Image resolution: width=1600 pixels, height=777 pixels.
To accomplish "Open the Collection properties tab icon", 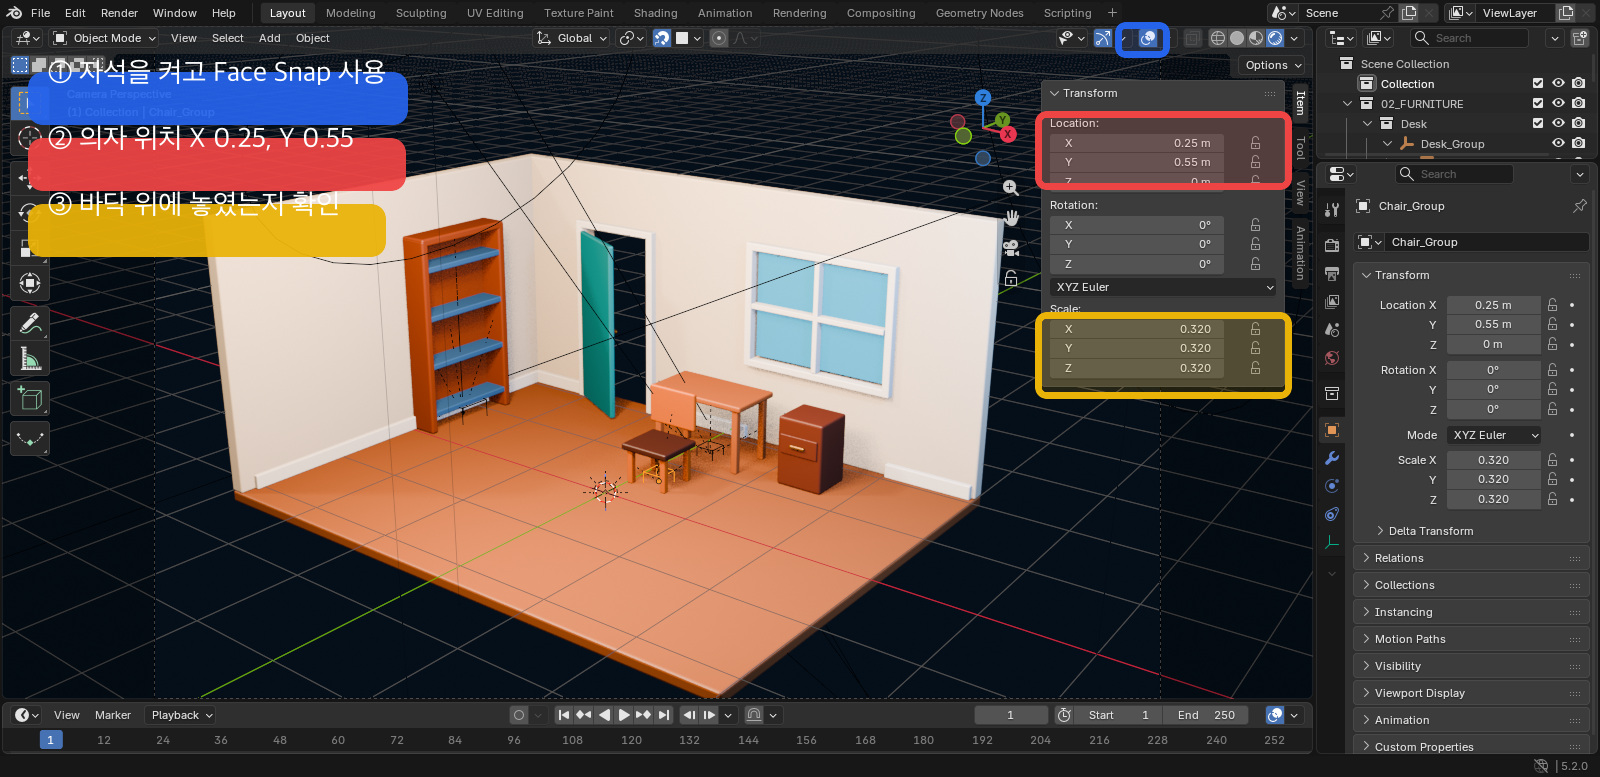I will click(1332, 394).
